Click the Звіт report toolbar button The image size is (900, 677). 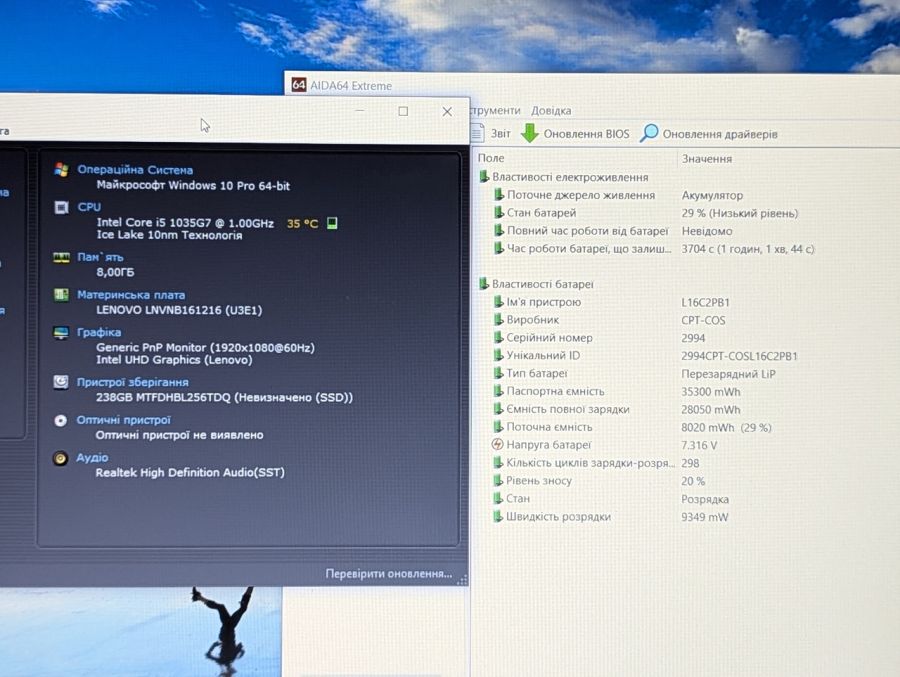click(491, 133)
